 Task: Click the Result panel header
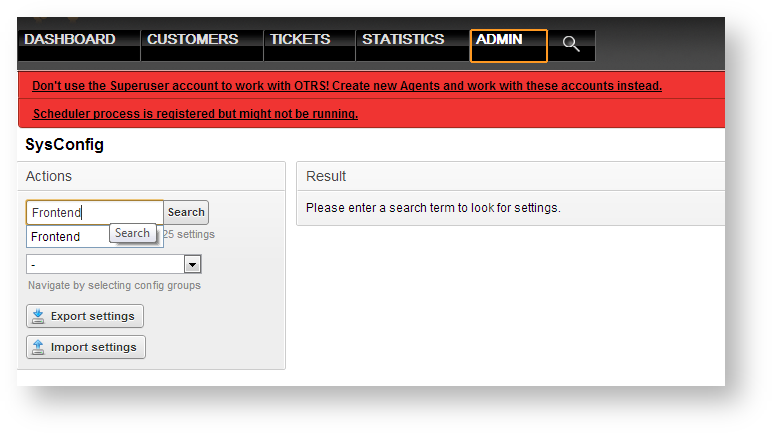[x=511, y=177]
